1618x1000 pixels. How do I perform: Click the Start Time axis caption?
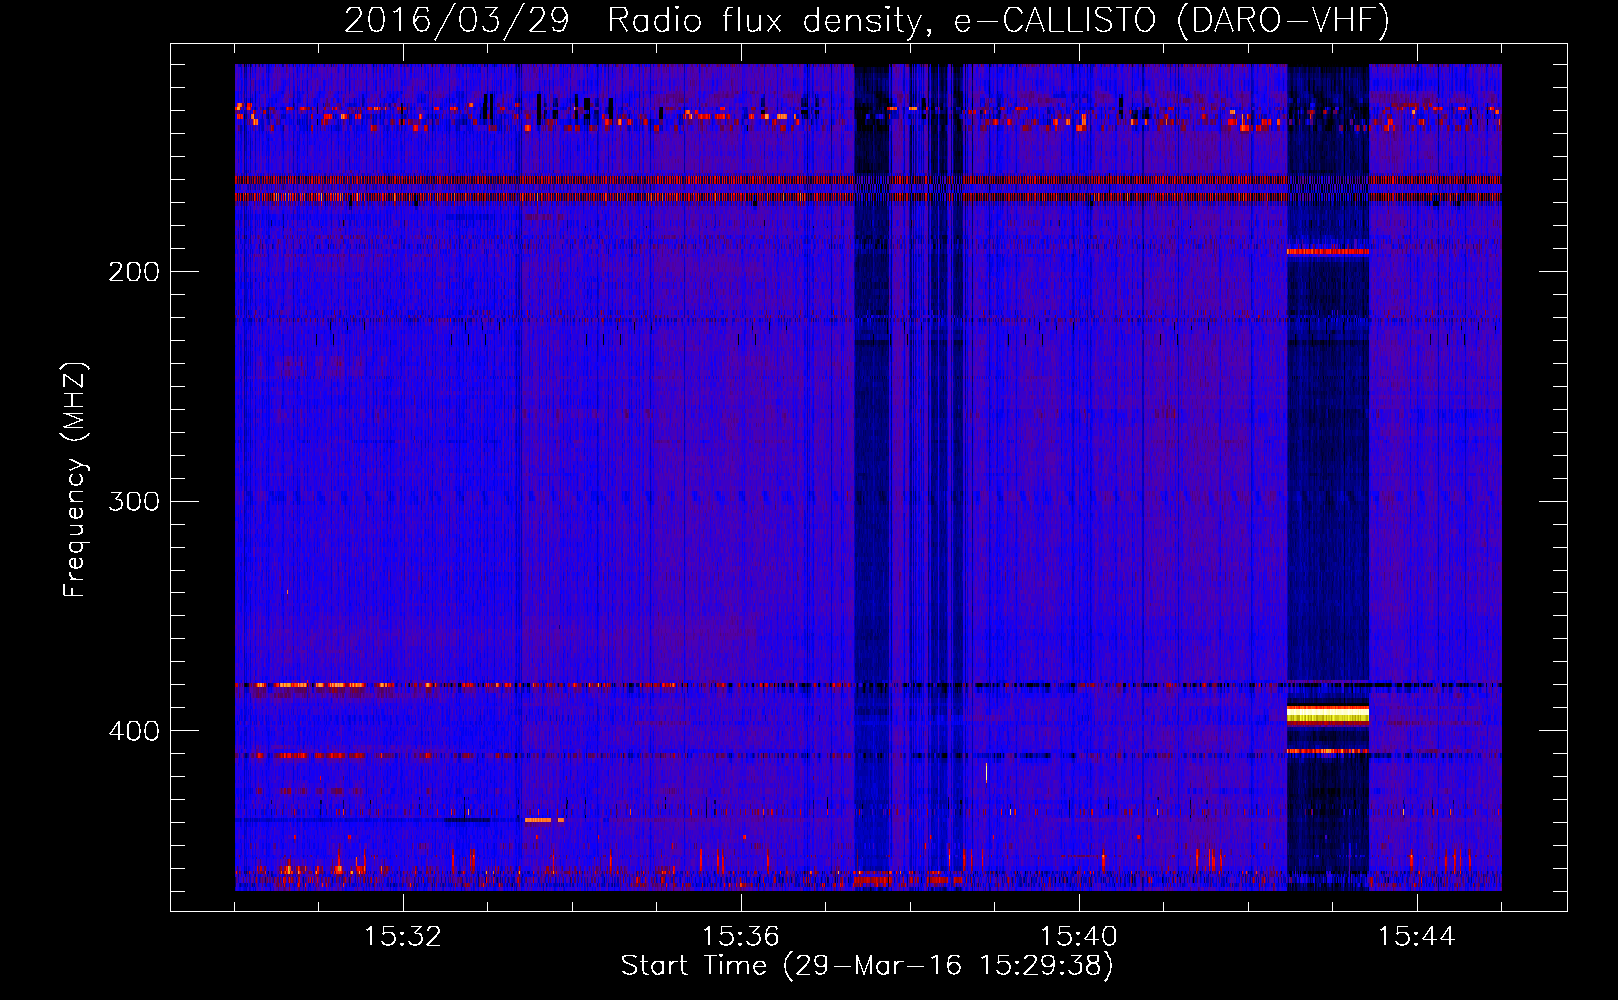867,966
